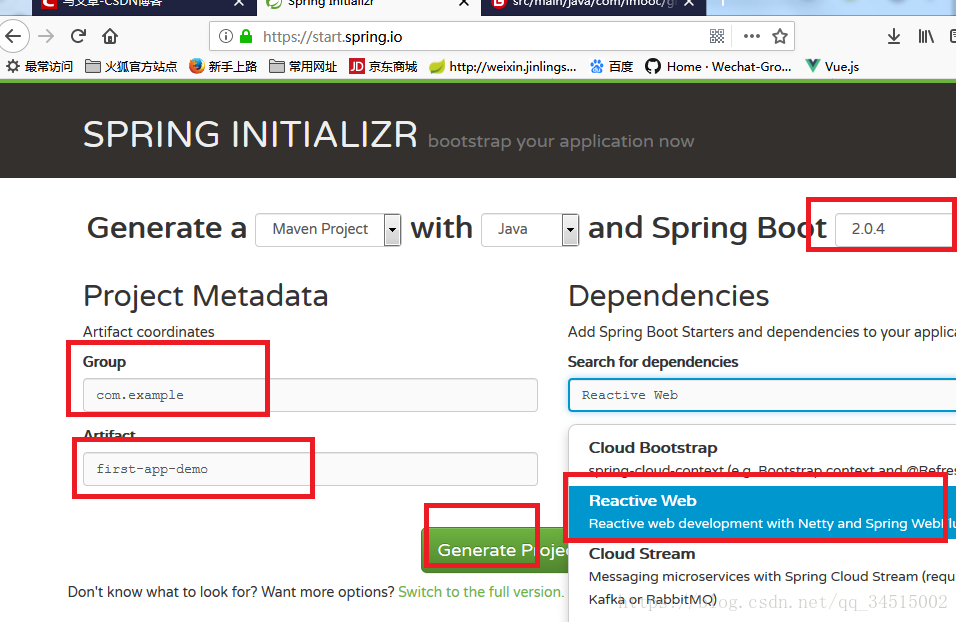
Task: Open the weixin.jinlings bookmark
Action: (x=503, y=66)
